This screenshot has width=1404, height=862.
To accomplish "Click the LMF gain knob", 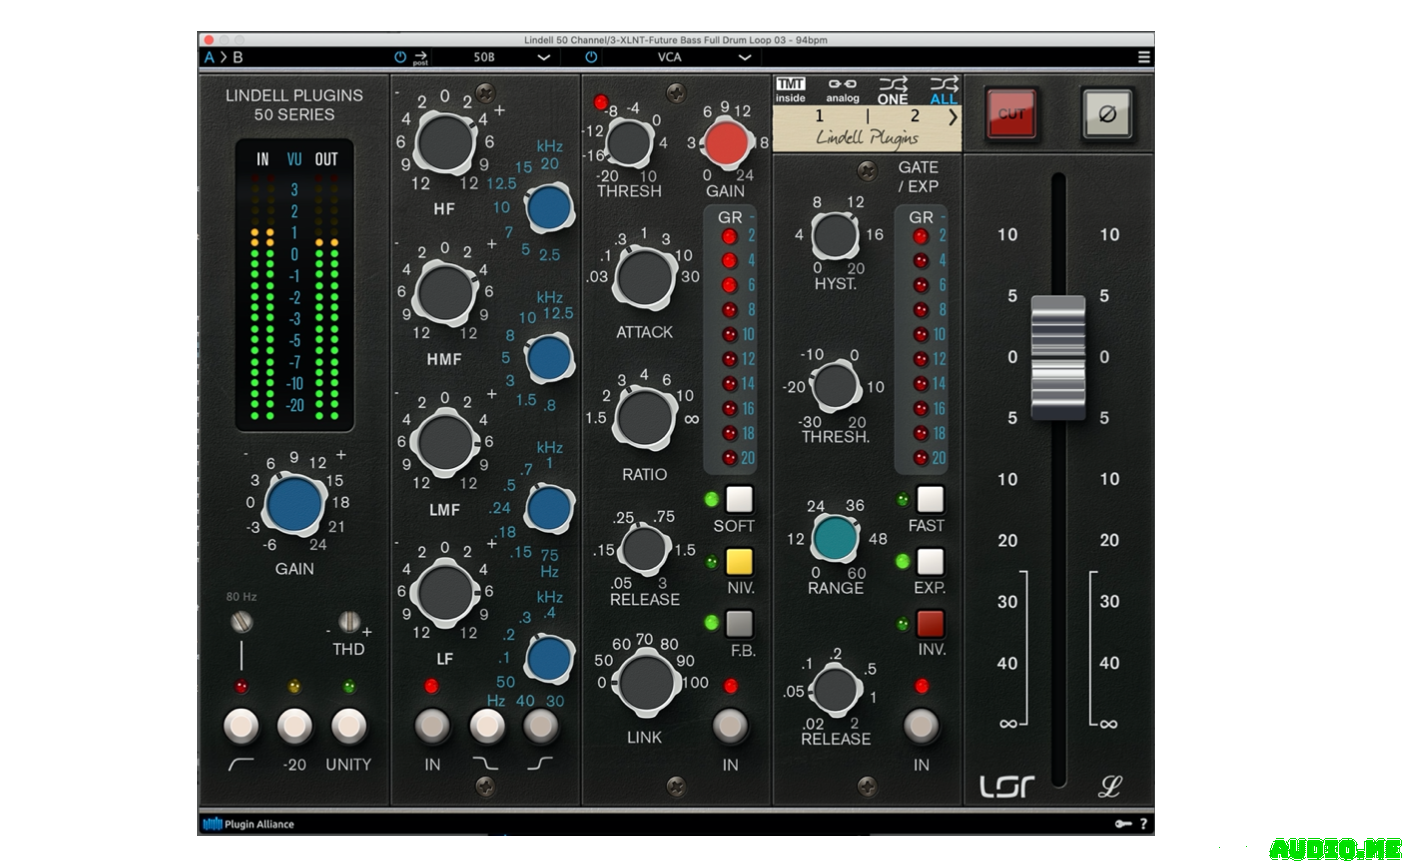I will [x=444, y=441].
